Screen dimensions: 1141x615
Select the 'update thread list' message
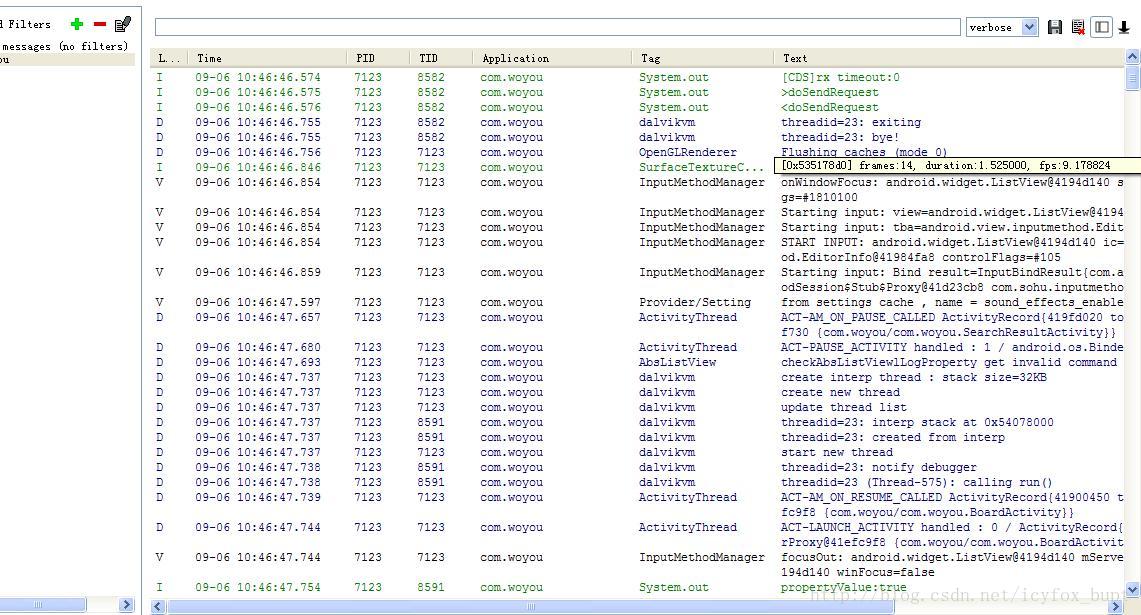[844, 408]
